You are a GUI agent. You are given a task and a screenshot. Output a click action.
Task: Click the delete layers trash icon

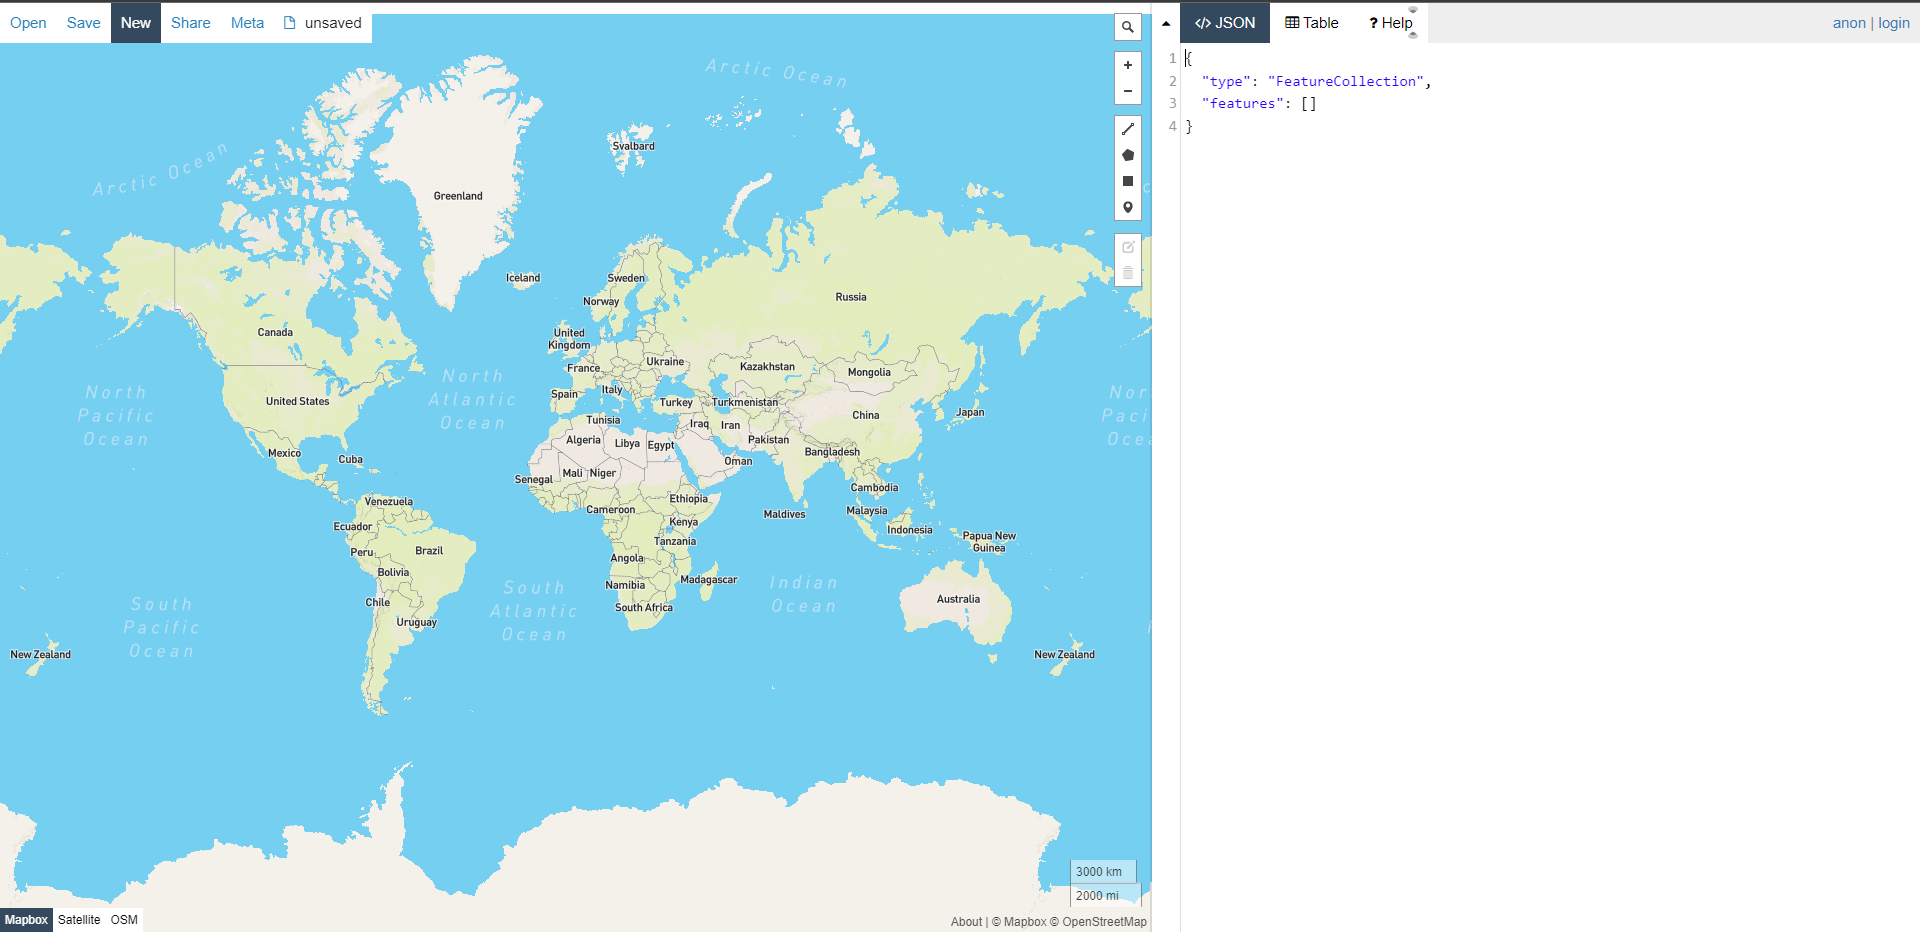[x=1128, y=273]
